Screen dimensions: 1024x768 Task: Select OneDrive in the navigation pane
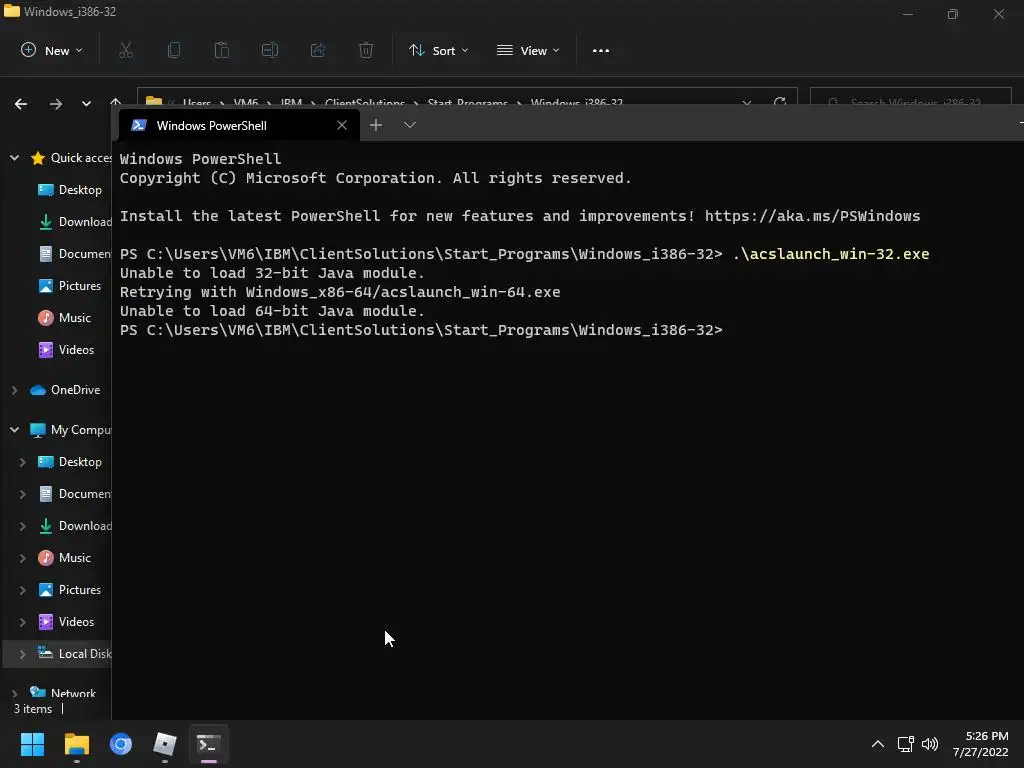click(x=75, y=390)
